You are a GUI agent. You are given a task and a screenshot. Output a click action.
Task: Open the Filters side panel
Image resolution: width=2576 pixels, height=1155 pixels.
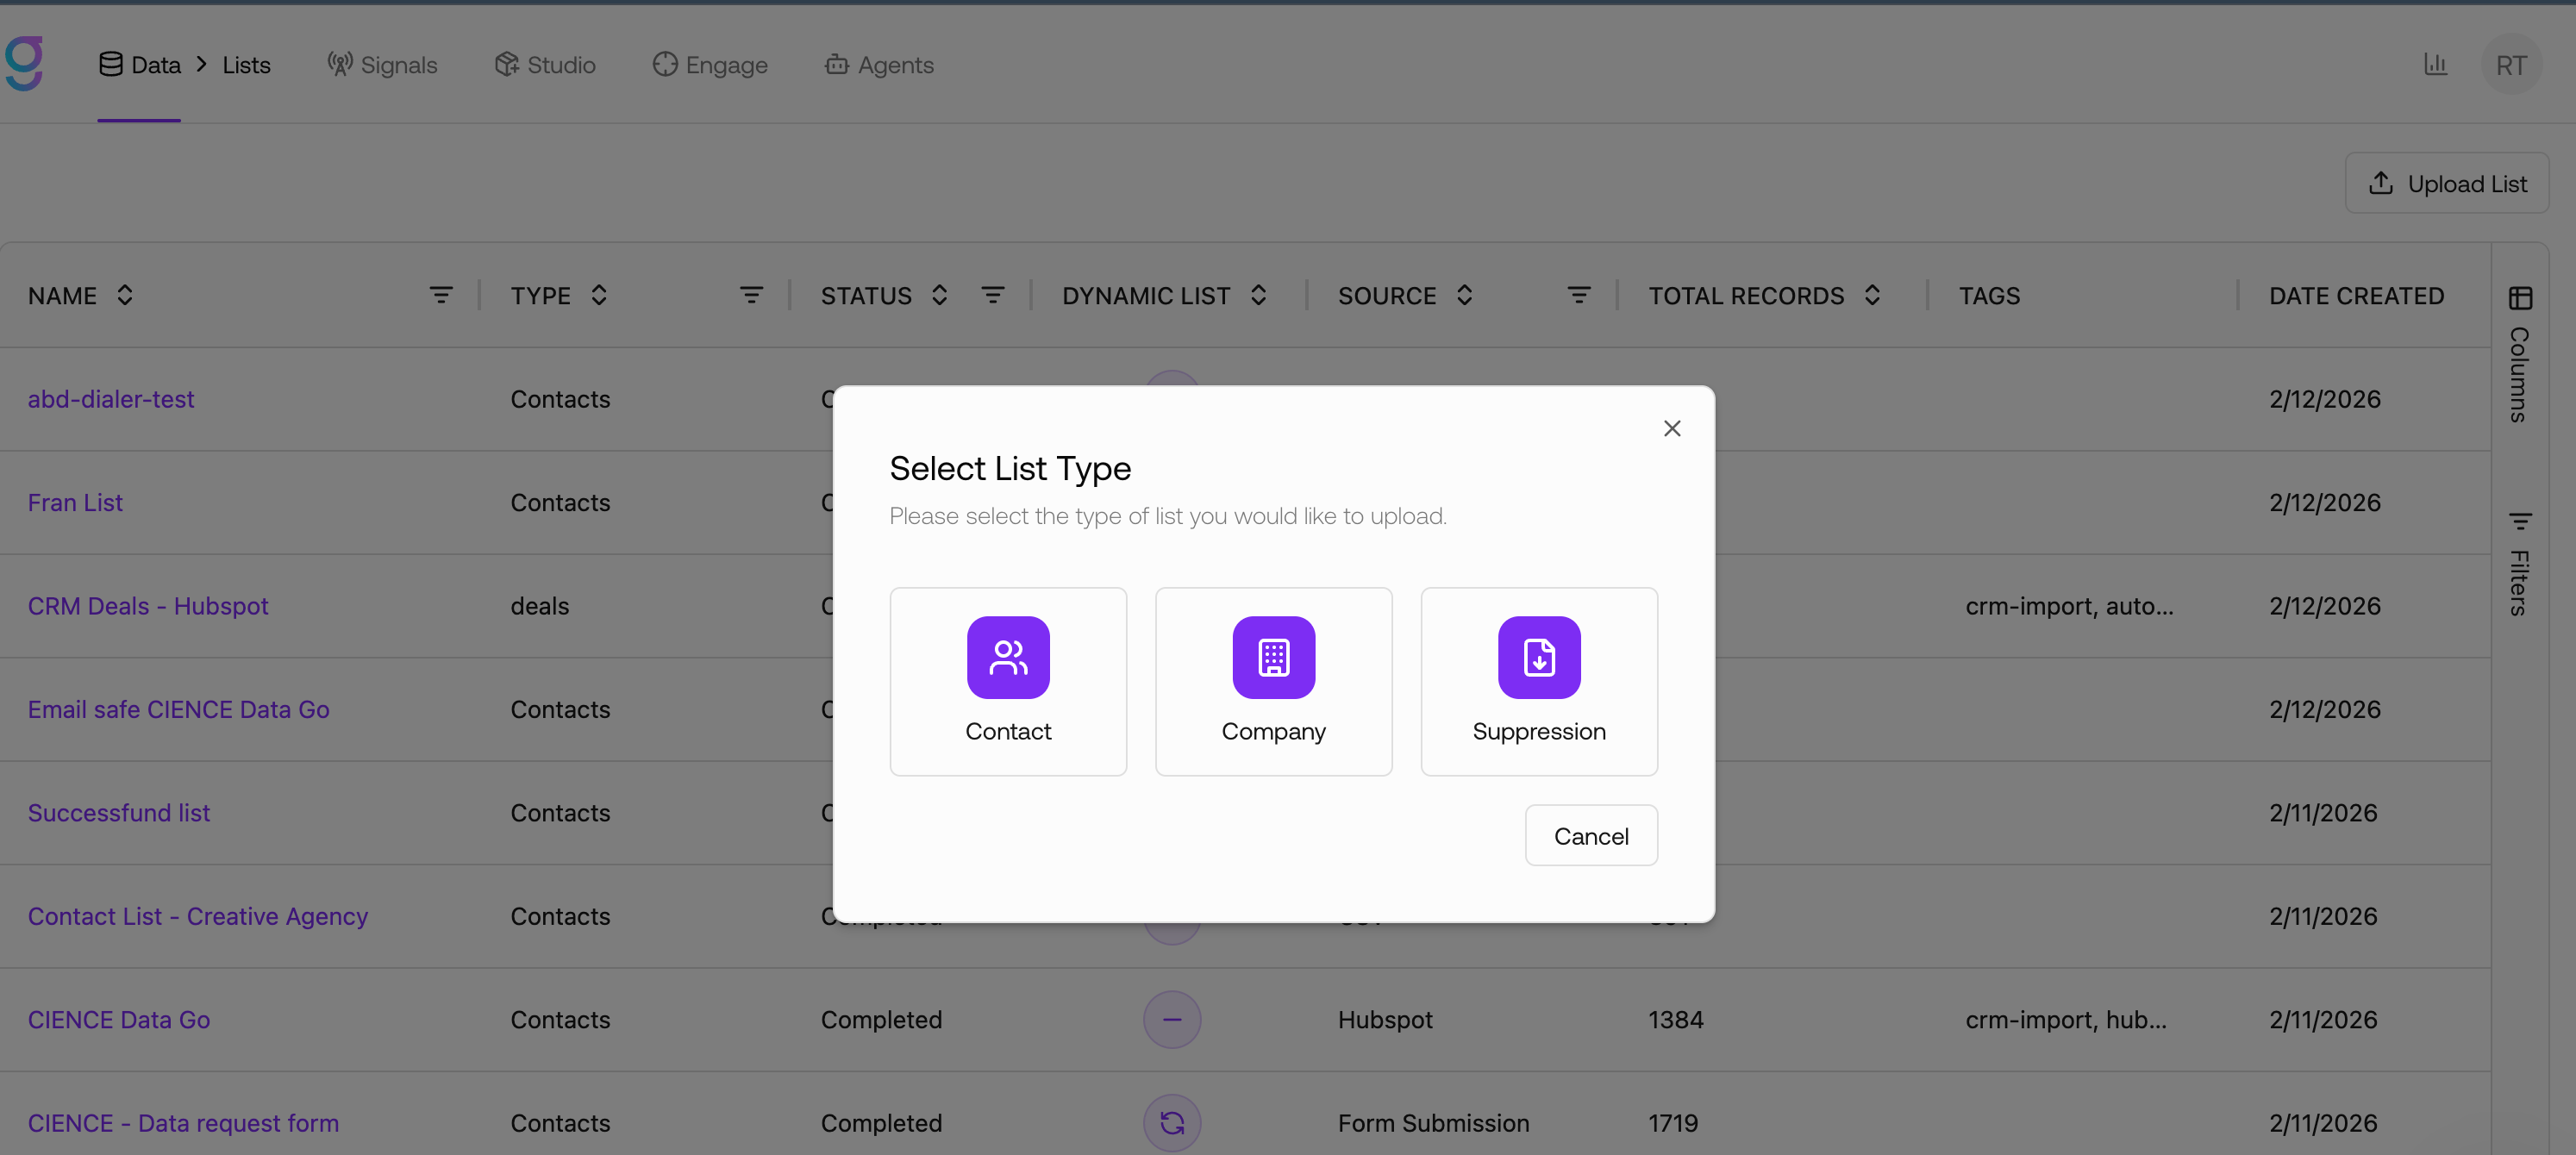2520,565
